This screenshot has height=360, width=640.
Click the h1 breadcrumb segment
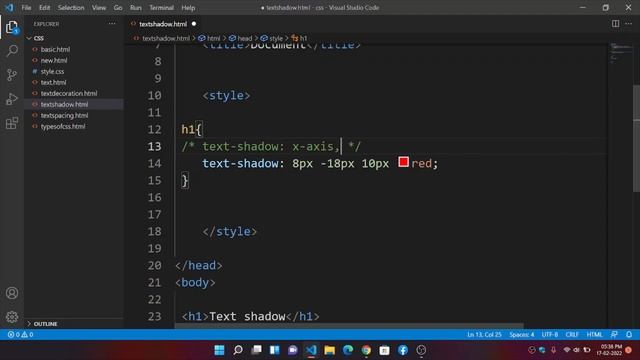(x=300, y=38)
